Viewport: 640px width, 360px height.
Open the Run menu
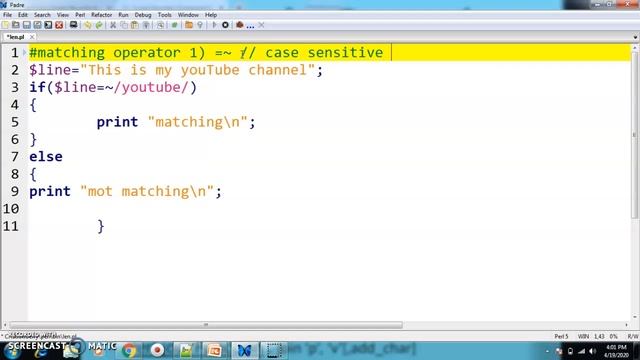pos(123,15)
